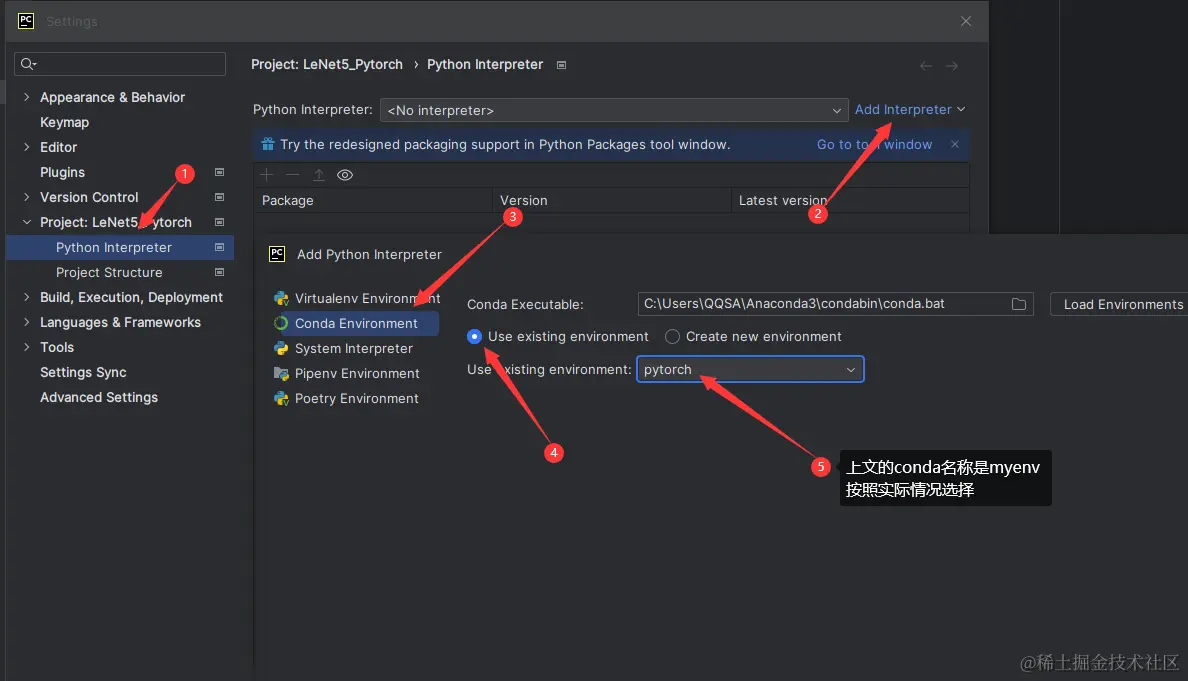Click the PyCharm logo in Settings title bar
Viewport: 1188px width, 681px height.
26,20
